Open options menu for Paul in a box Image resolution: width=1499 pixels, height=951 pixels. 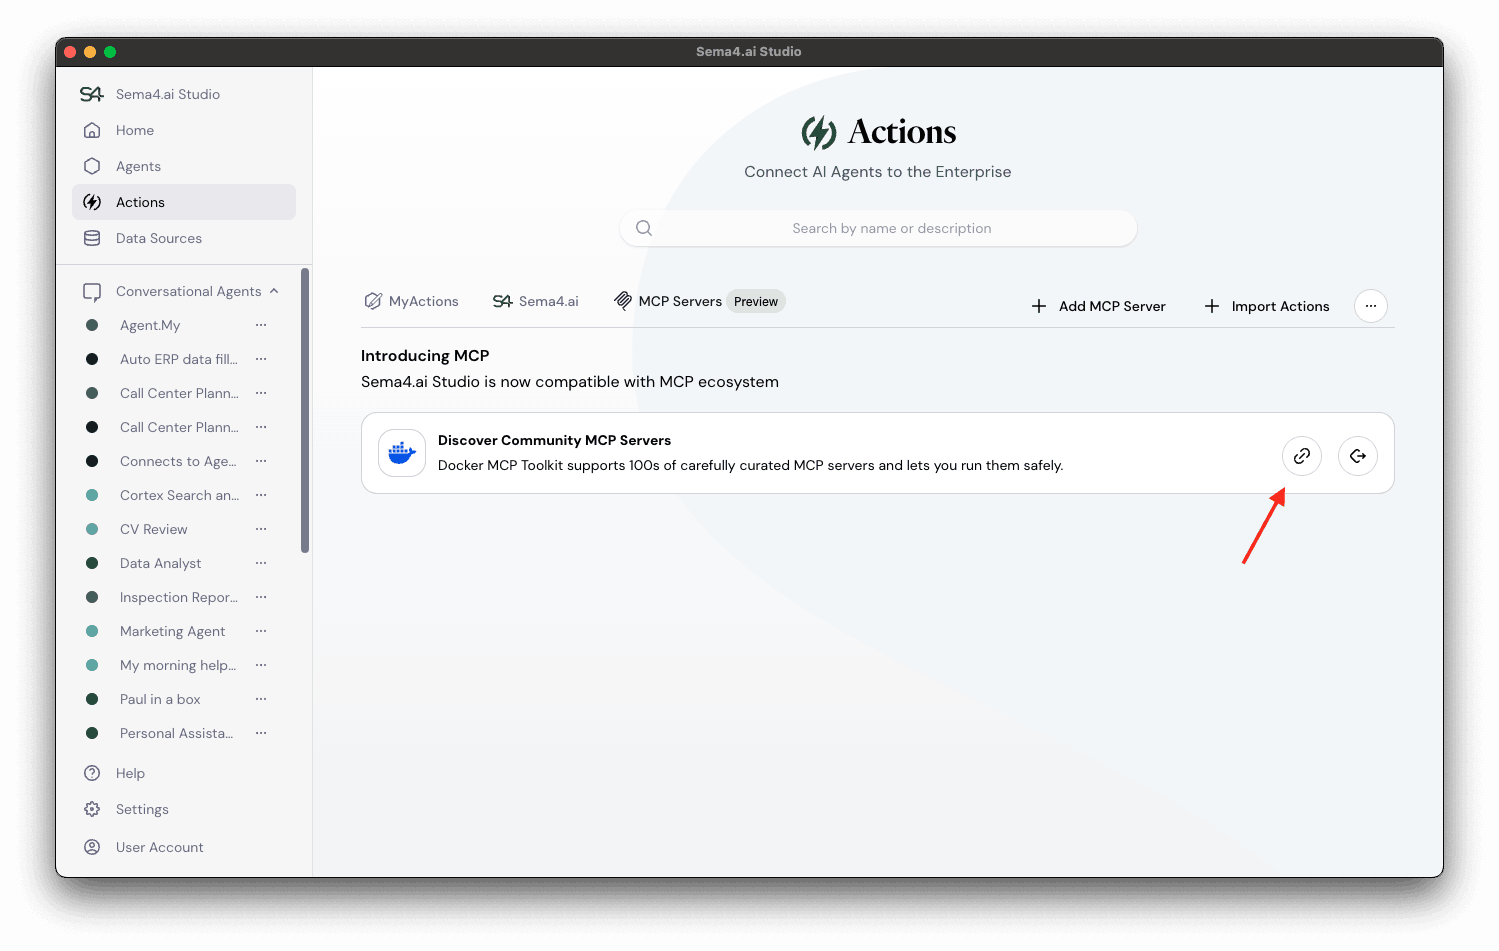tap(261, 699)
